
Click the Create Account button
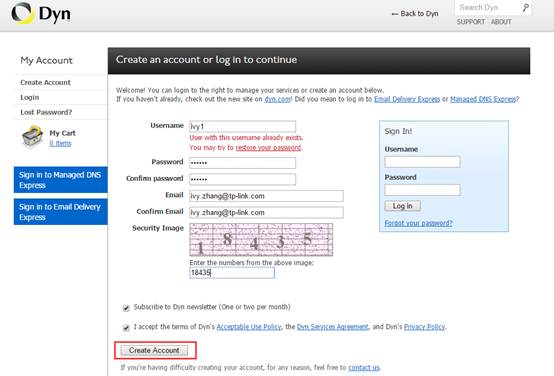point(154,350)
